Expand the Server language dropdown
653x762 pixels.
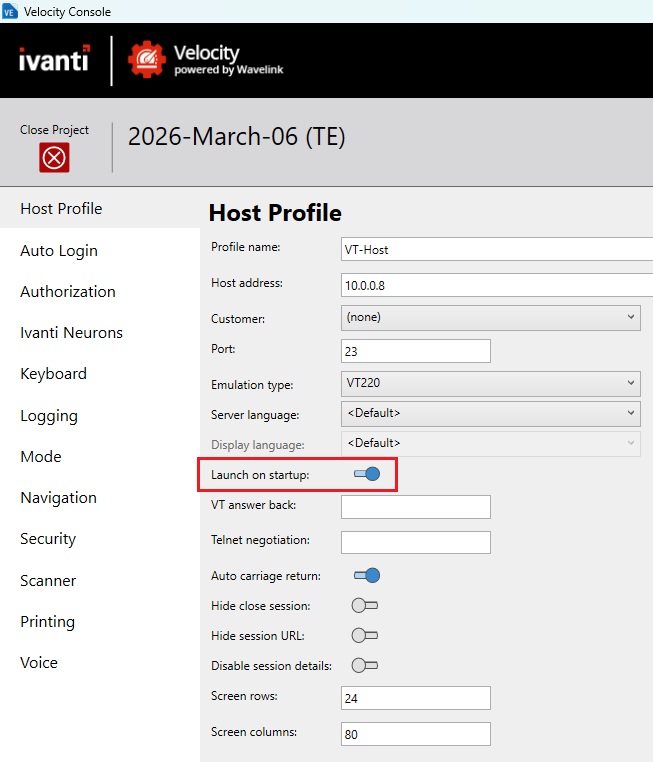point(491,414)
